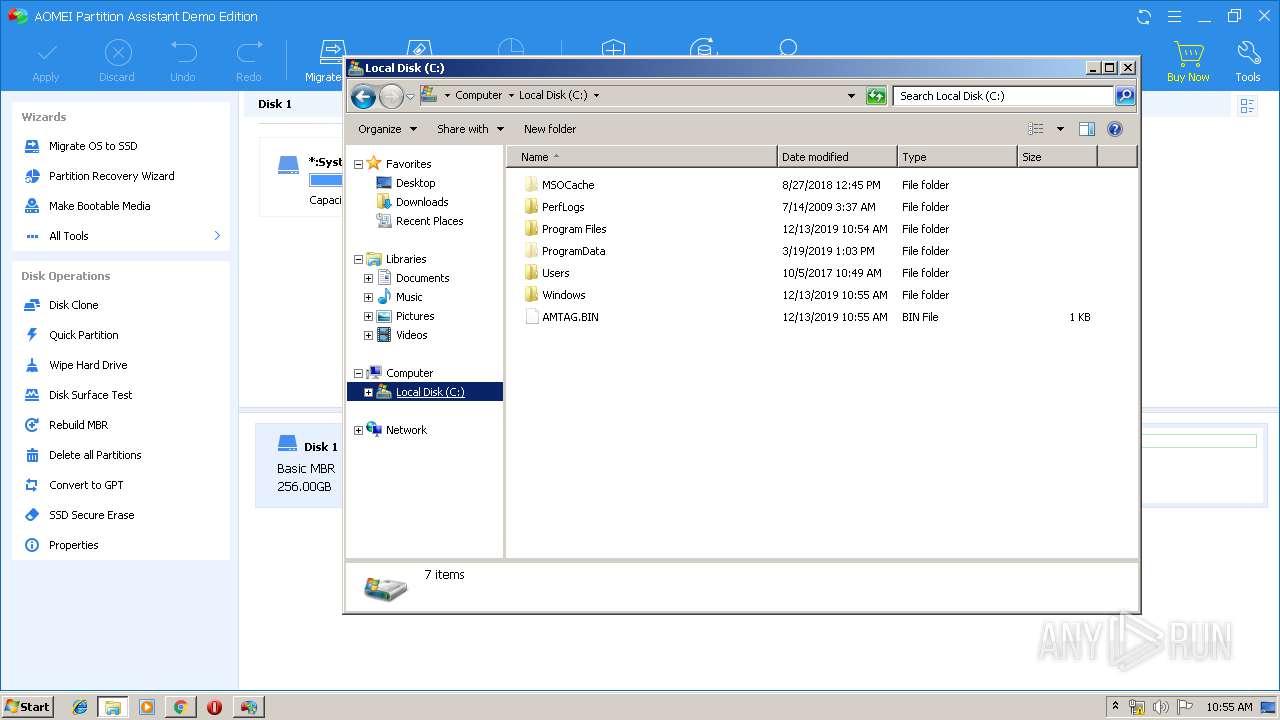Choose Disk Clone operation

pos(74,305)
